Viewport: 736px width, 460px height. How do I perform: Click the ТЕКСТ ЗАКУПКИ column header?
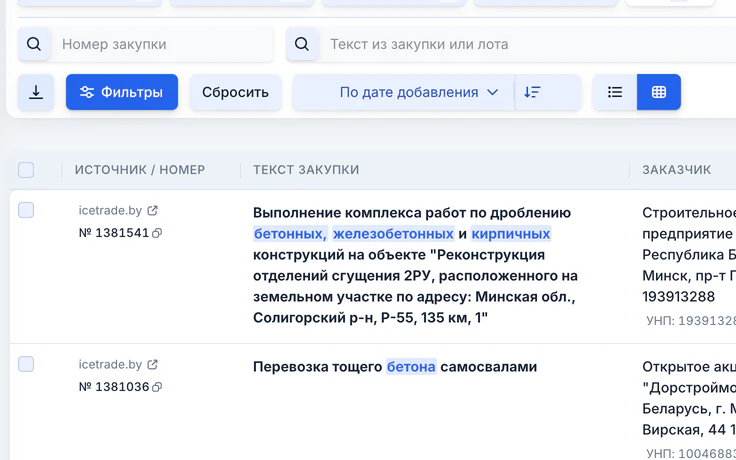pyautogui.click(x=306, y=169)
